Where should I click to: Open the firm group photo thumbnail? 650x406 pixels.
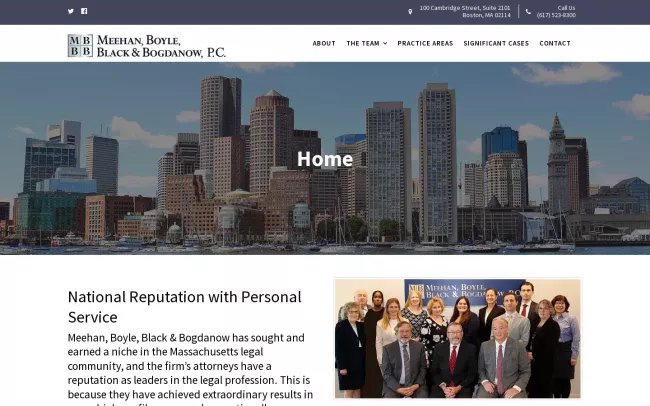(x=458, y=338)
